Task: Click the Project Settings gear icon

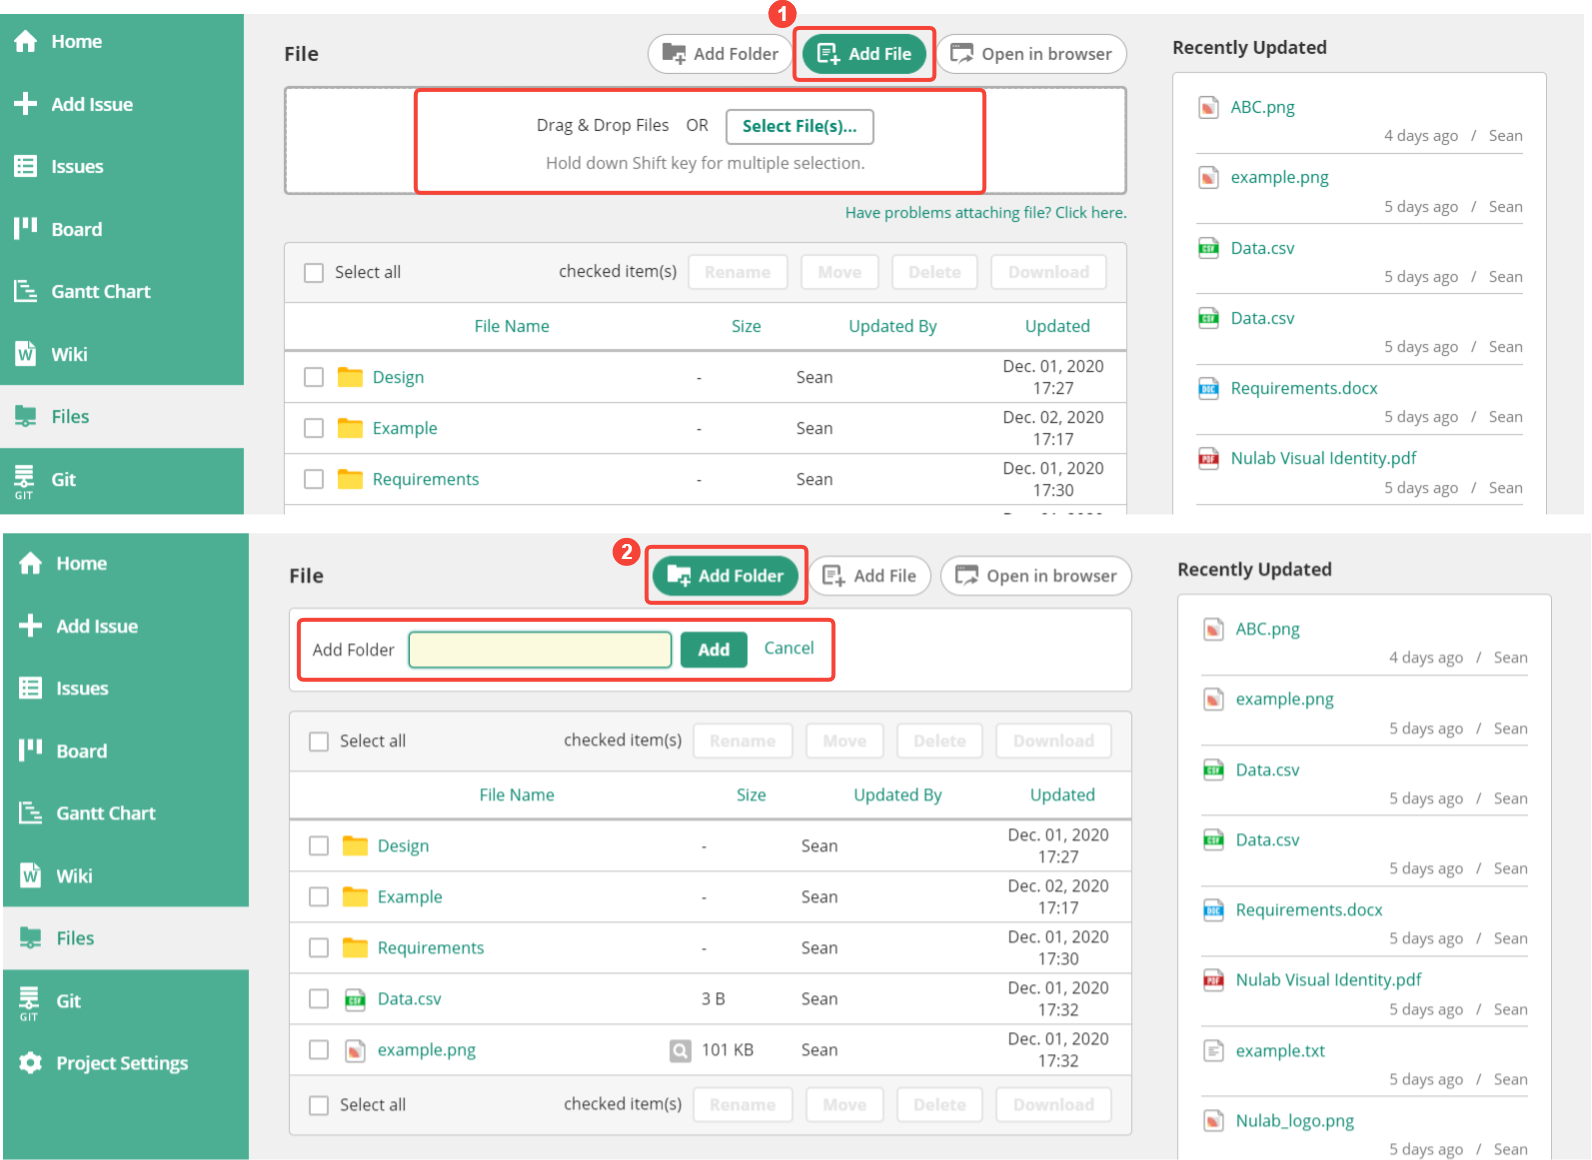Action: (x=30, y=1063)
